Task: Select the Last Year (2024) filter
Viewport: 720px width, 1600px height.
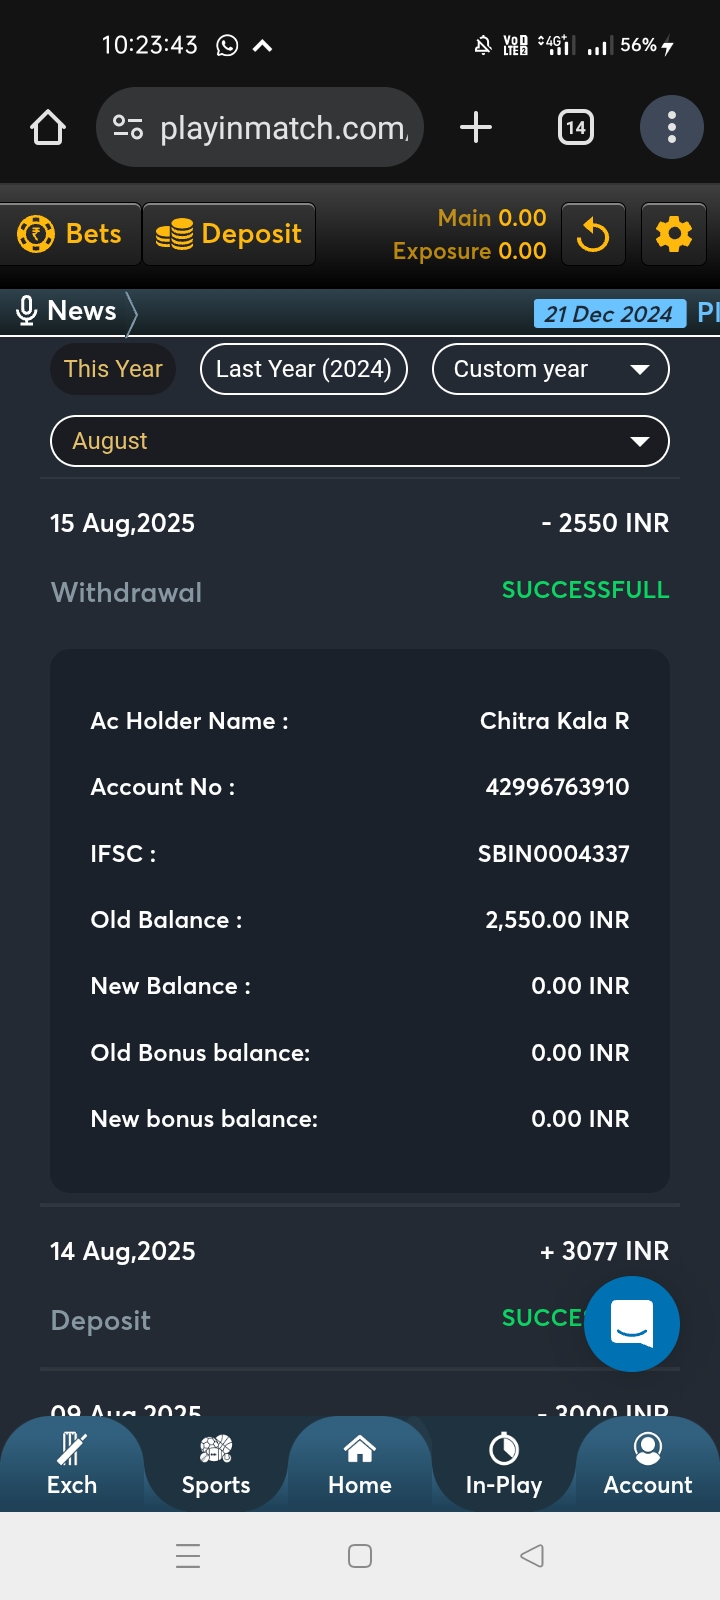Action: pos(303,369)
